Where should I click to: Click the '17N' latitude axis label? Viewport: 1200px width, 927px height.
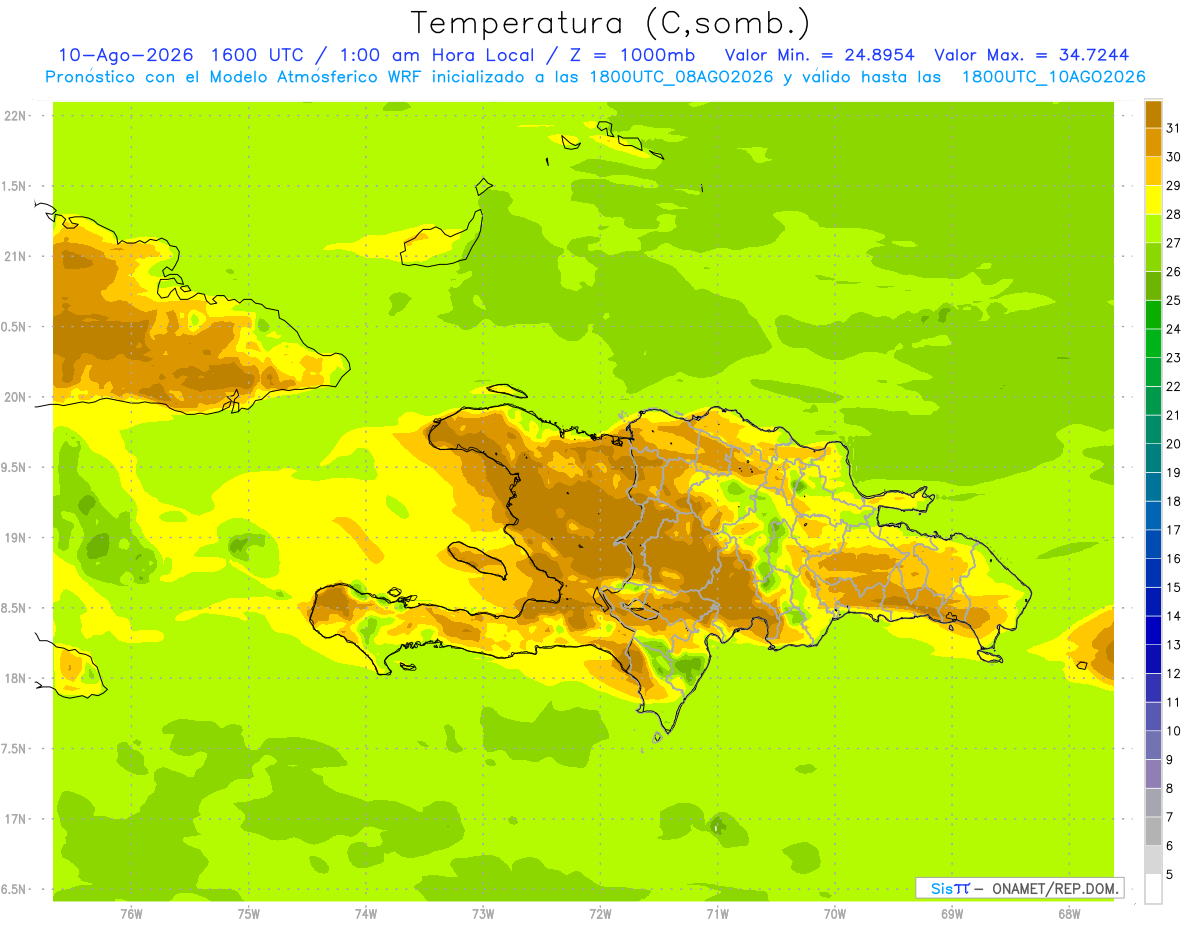tap(14, 819)
